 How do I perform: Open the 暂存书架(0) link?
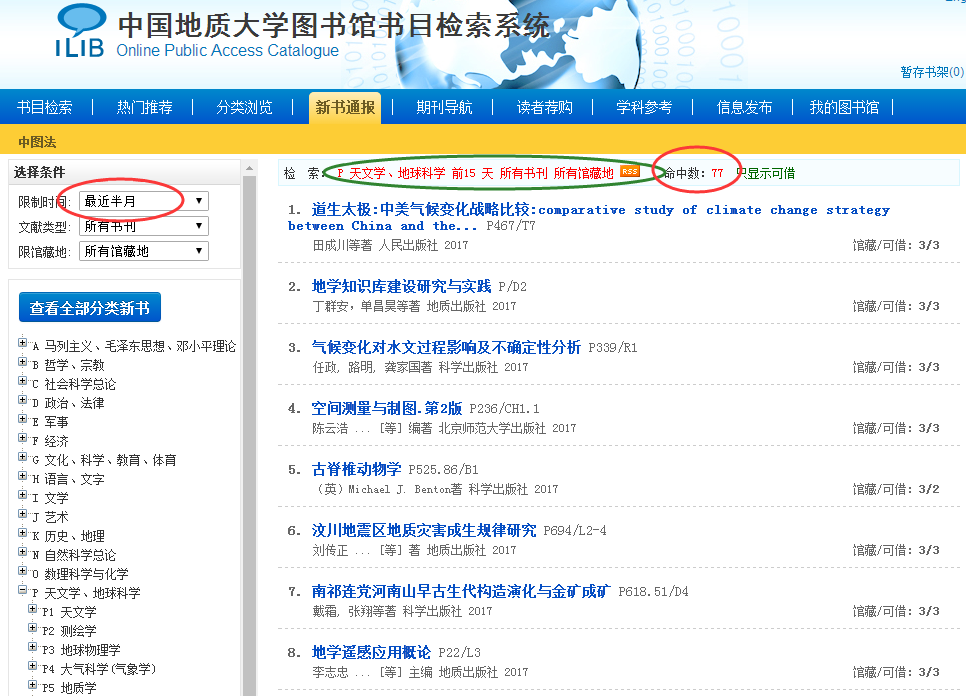point(931,72)
